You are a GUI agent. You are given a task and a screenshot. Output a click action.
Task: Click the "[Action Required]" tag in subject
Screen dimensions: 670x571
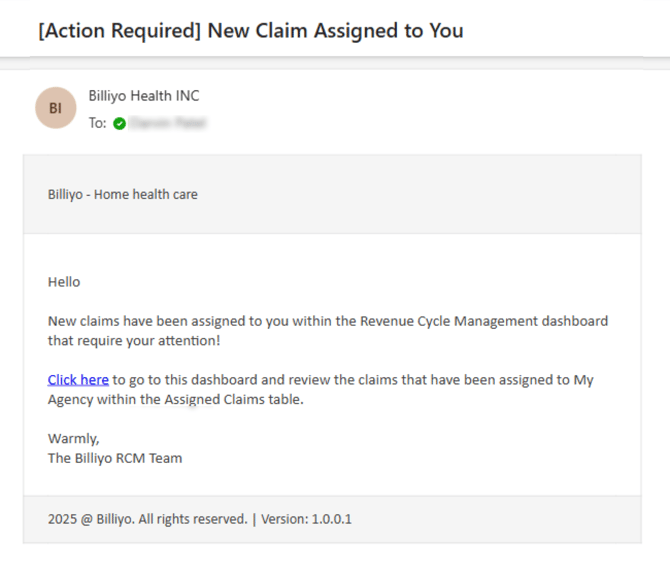pos(119,30)
